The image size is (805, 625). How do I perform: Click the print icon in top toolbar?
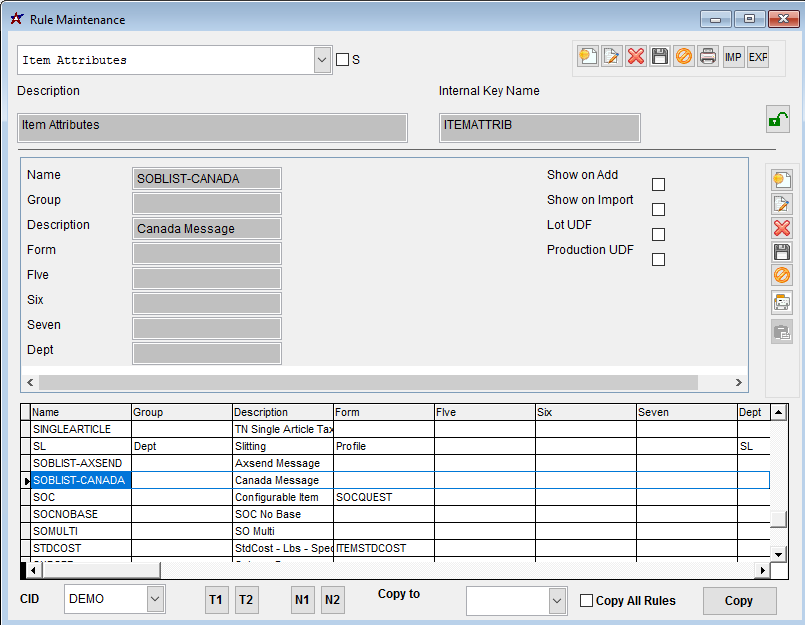(708, 57)
